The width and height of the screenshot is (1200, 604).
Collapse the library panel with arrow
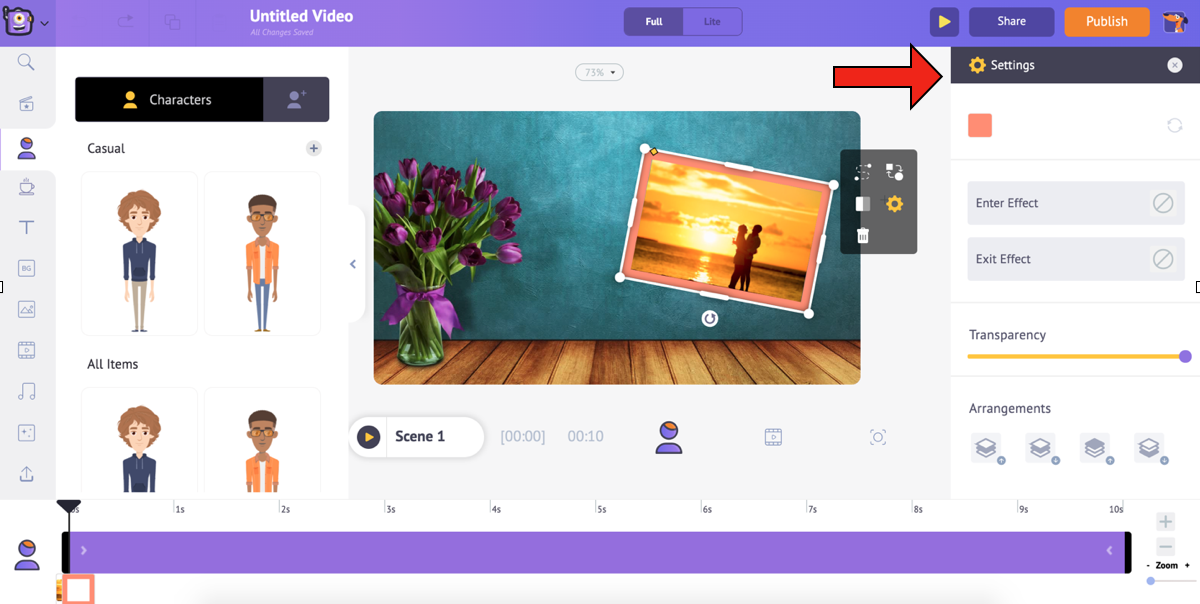(x=353, y=264)
